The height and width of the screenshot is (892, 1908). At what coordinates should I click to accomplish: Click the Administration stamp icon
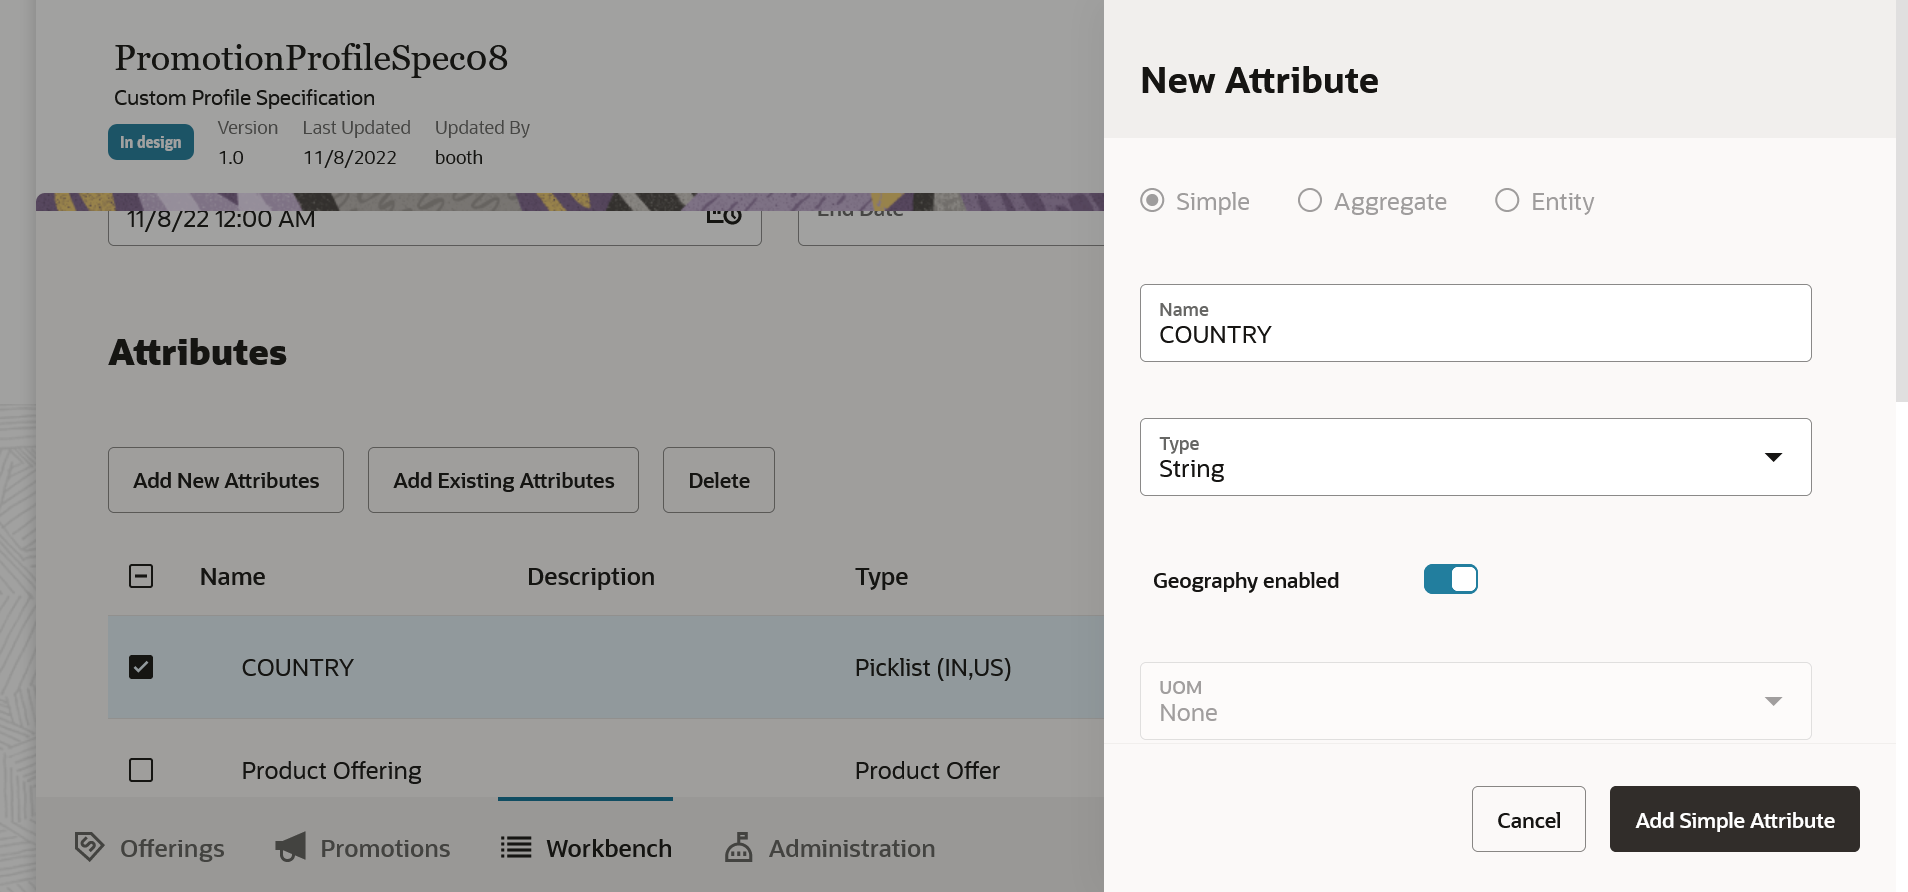coord(739,848)
